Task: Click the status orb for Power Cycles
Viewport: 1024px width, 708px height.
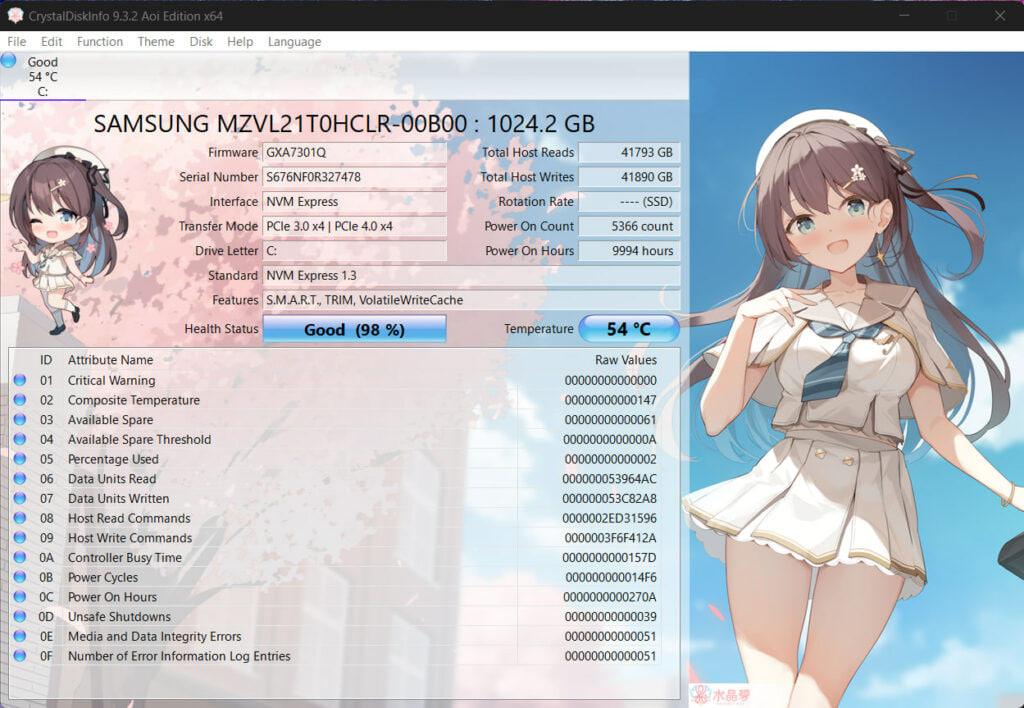Action: coord(20,577)
